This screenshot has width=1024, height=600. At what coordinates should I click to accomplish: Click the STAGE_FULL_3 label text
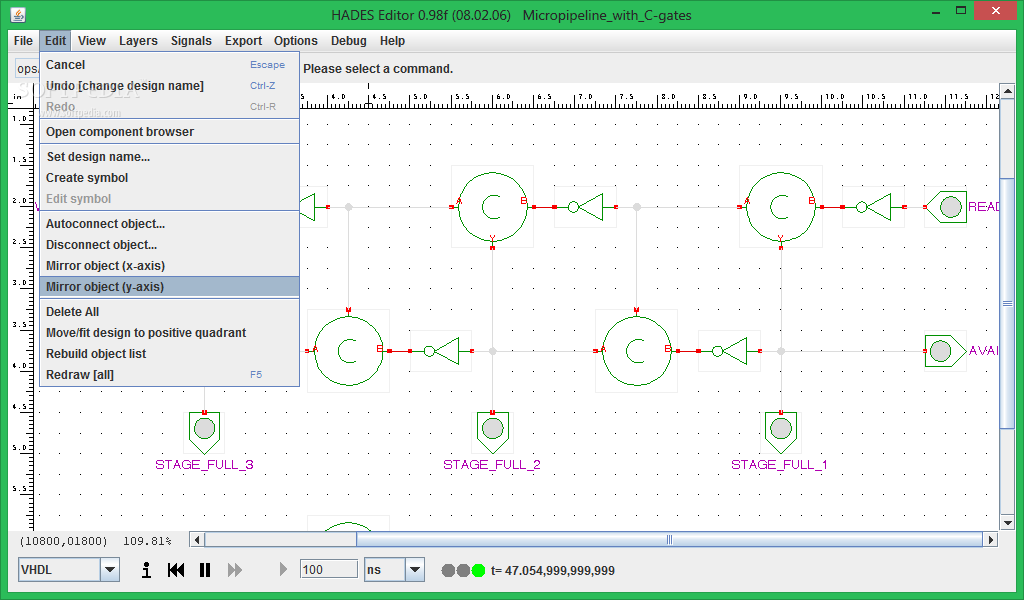tap(204, 465)
